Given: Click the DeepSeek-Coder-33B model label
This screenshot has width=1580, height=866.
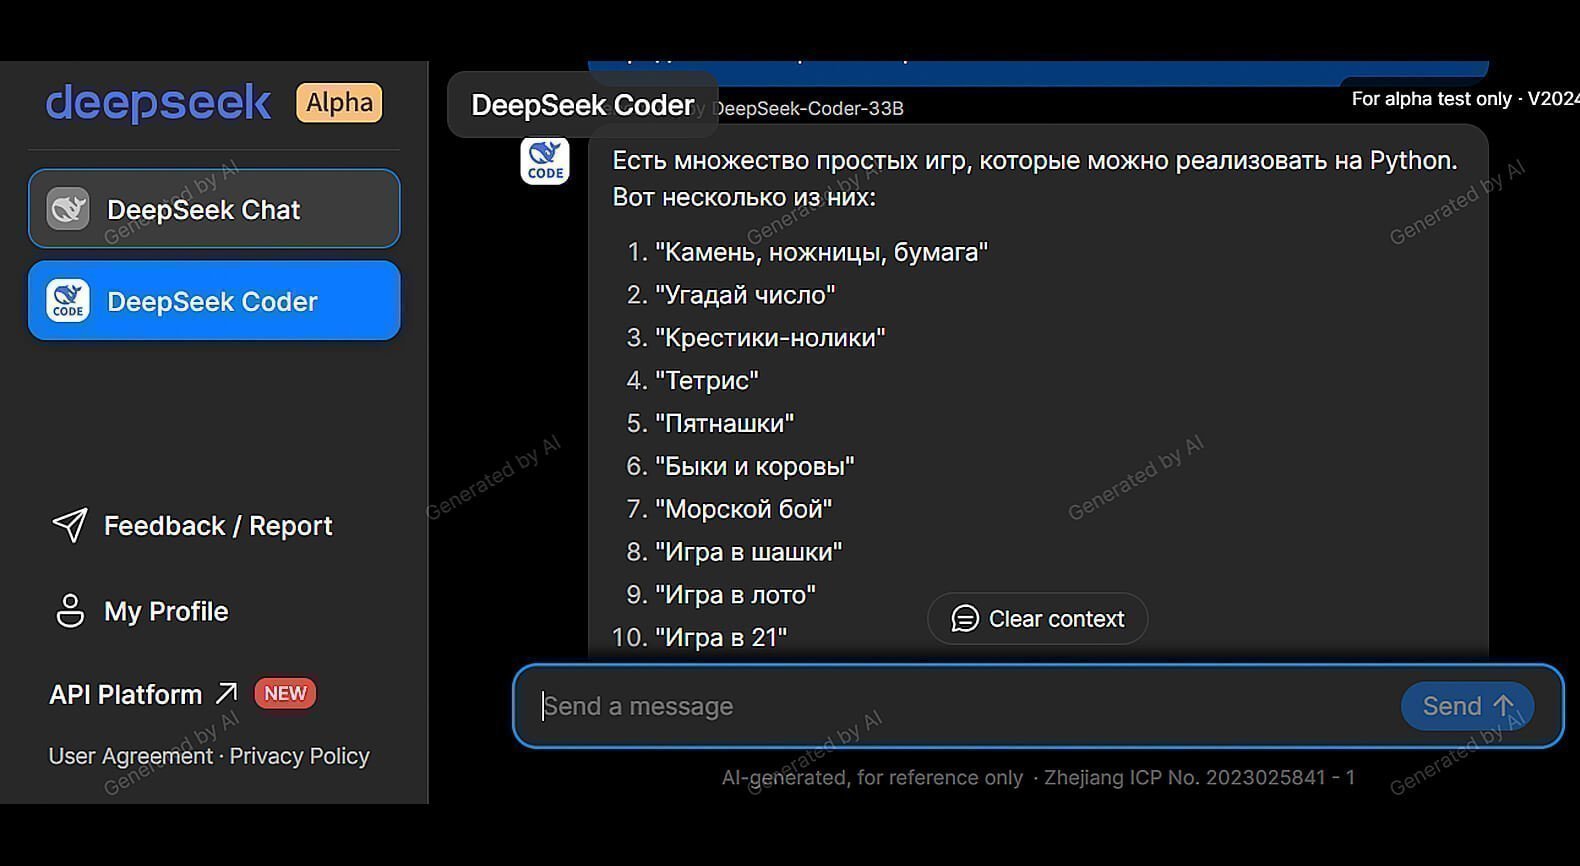Looking at the screenshot, I should pyautogui.click(x=808, y=108).
